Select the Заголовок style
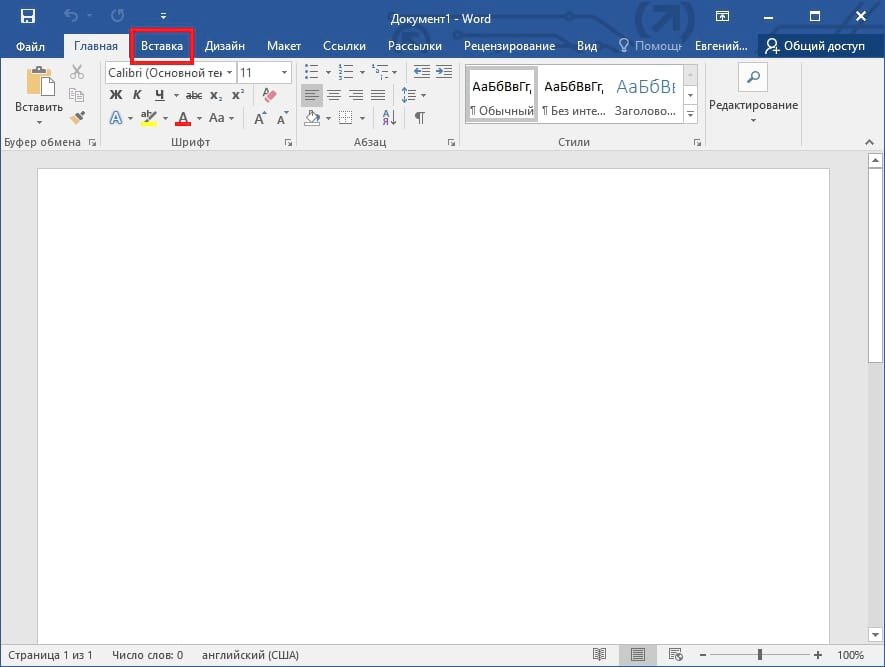The image size is (885, 667). coord(646,94)
